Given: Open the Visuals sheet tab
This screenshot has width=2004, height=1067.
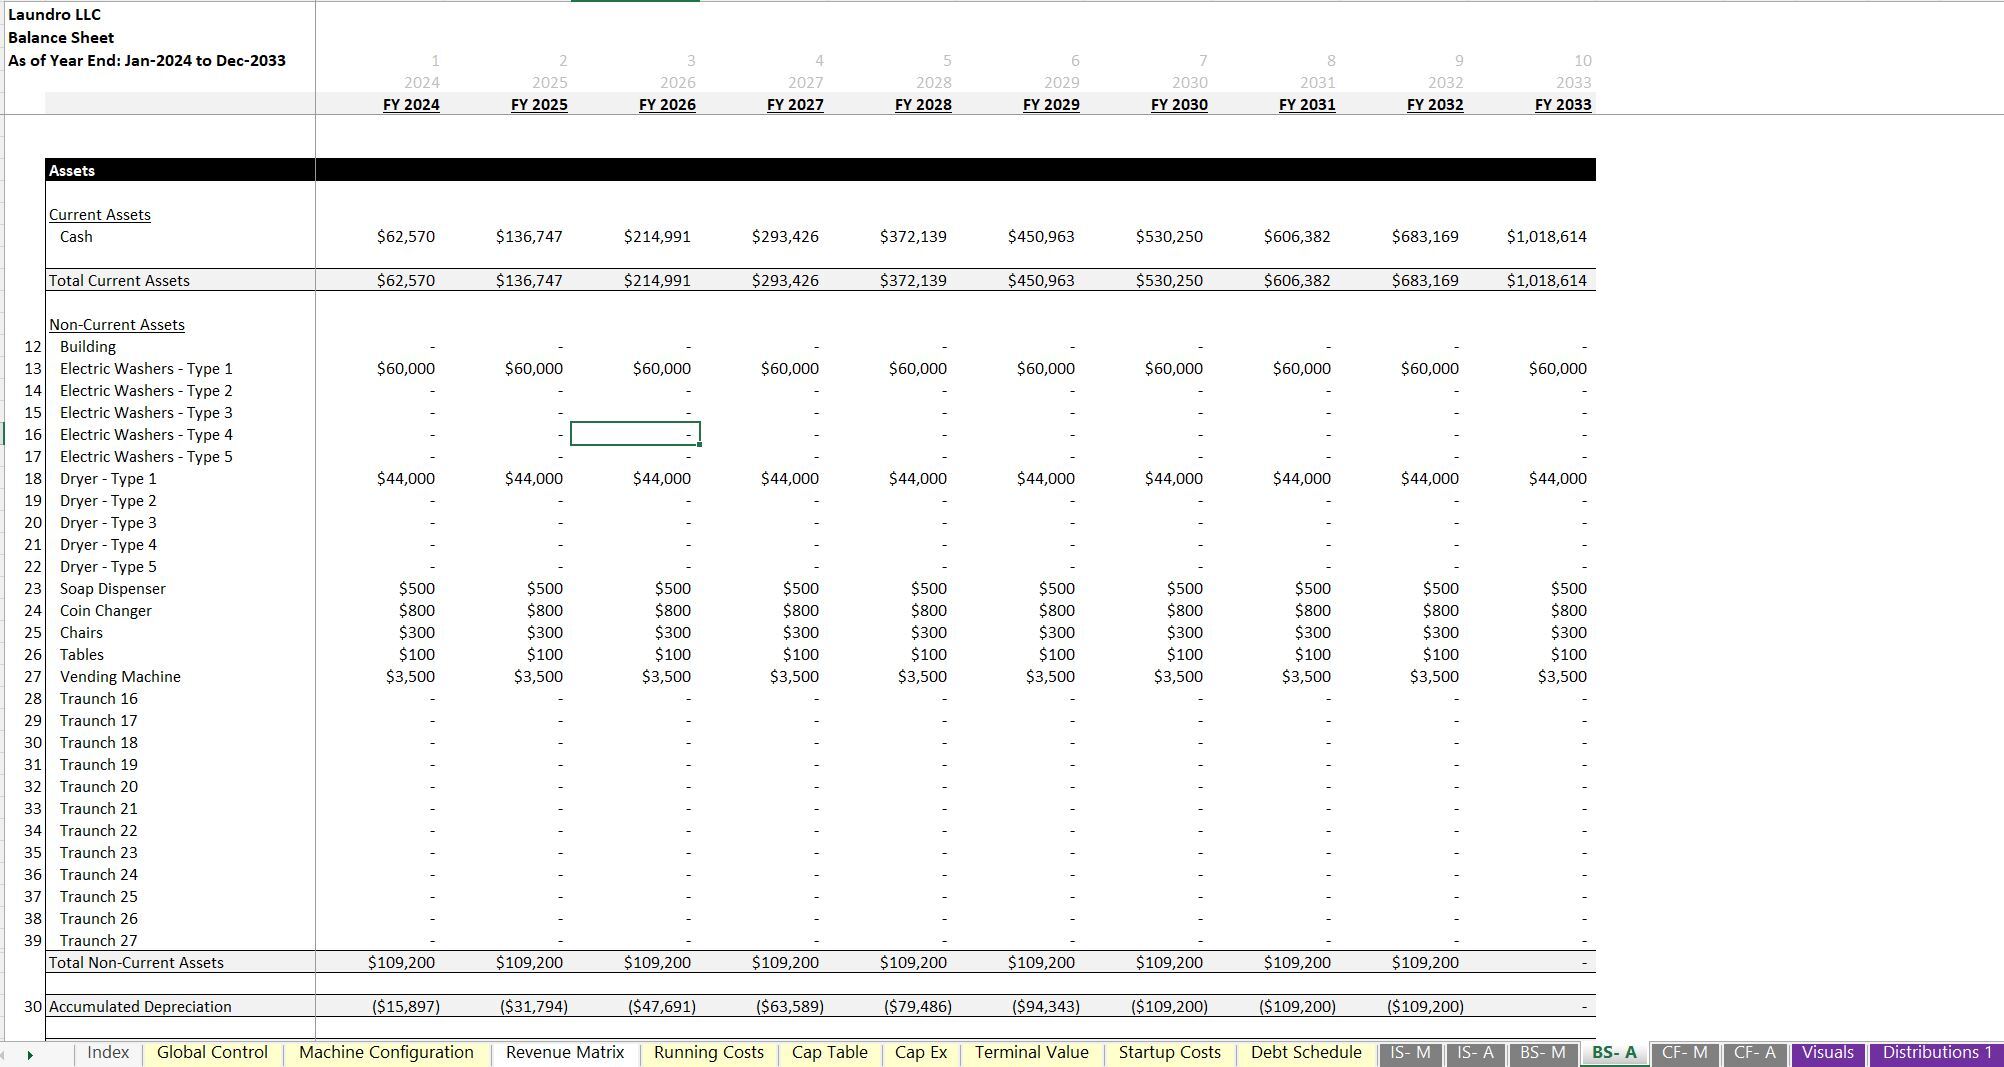Looking at the screenshot, I should [1827, 1053].
